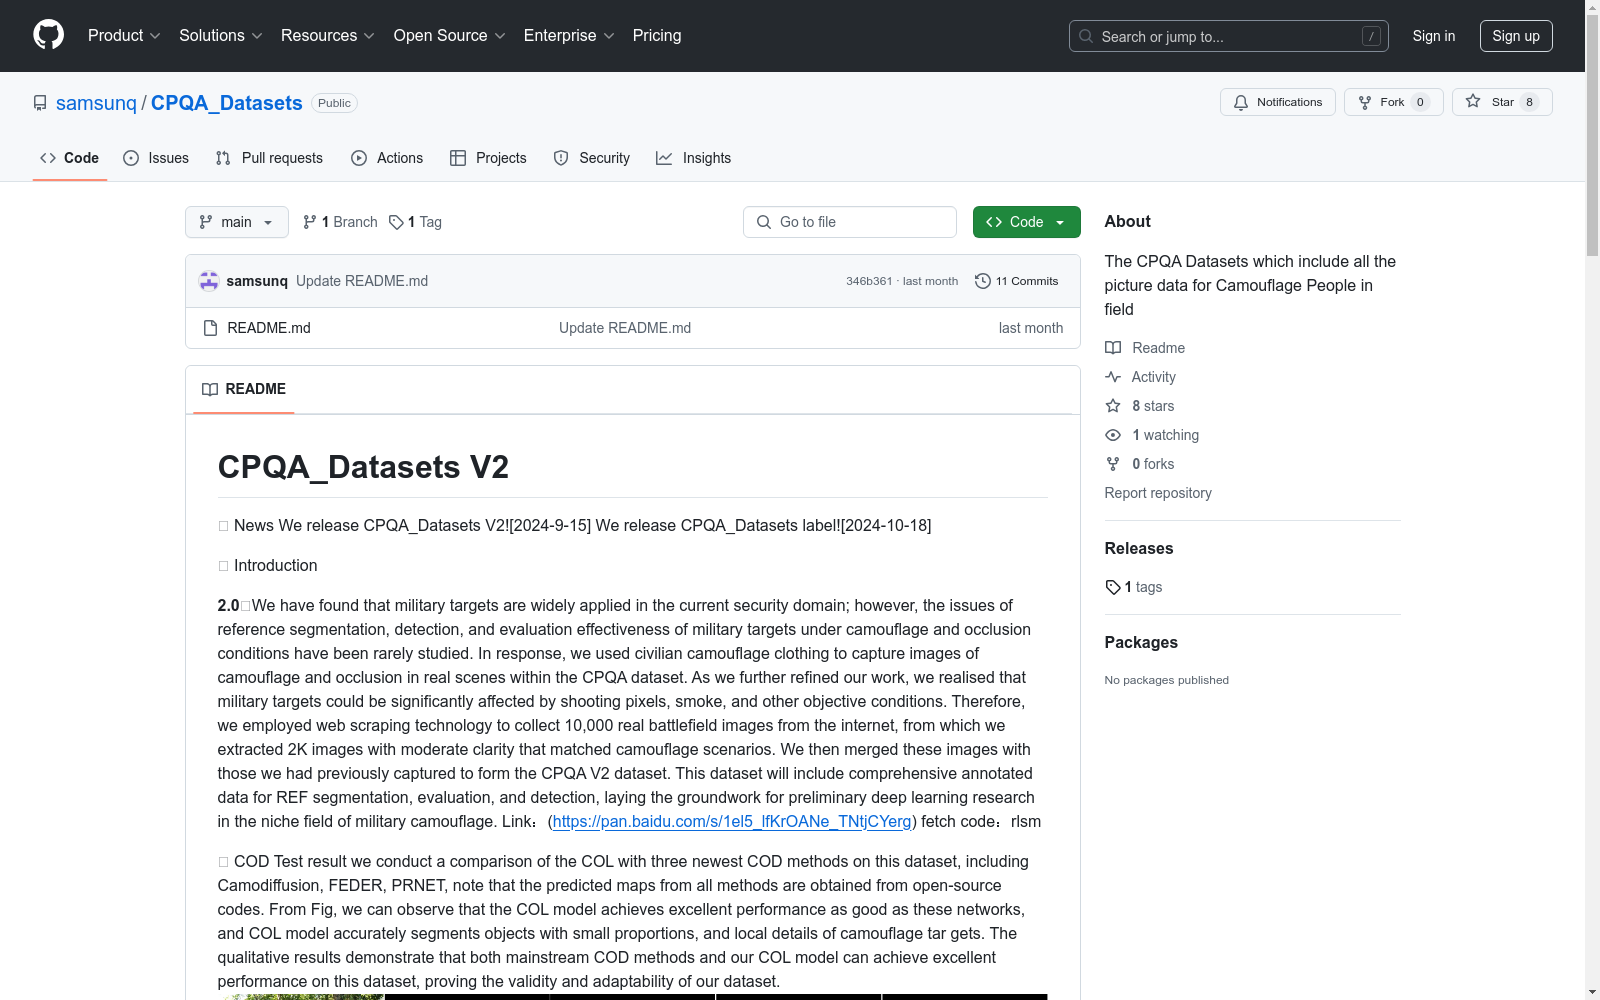This screenshot has width=1600, height=1000.
Task: Select the README tab in the file viewer
Action: [x=244, y=389]
